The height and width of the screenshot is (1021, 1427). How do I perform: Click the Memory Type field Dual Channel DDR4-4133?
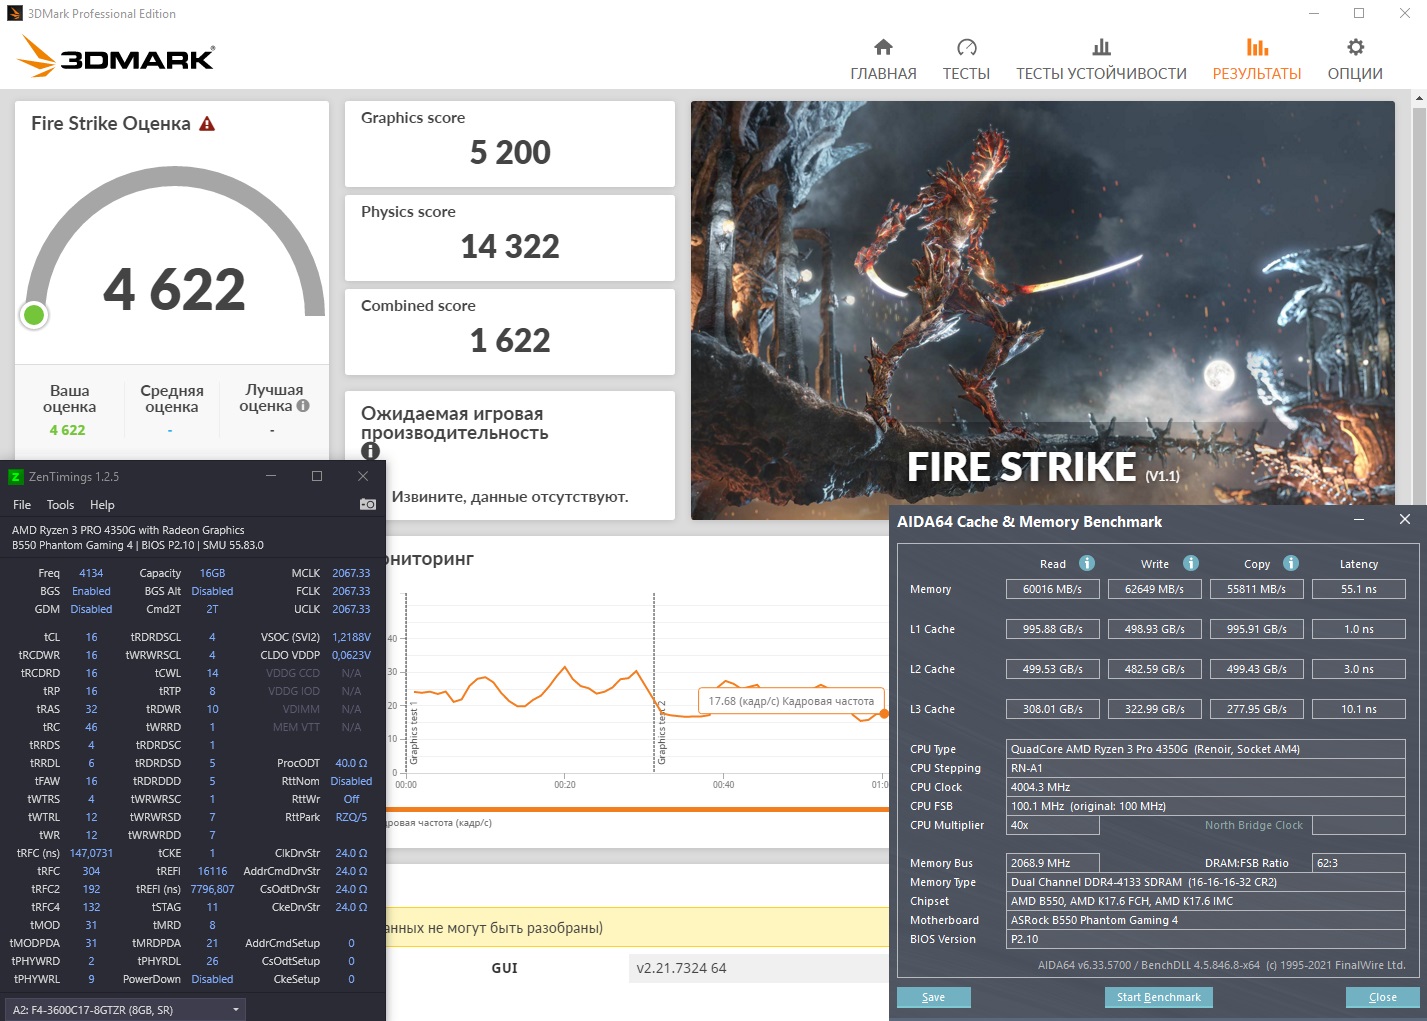[x=1206, y=882]
